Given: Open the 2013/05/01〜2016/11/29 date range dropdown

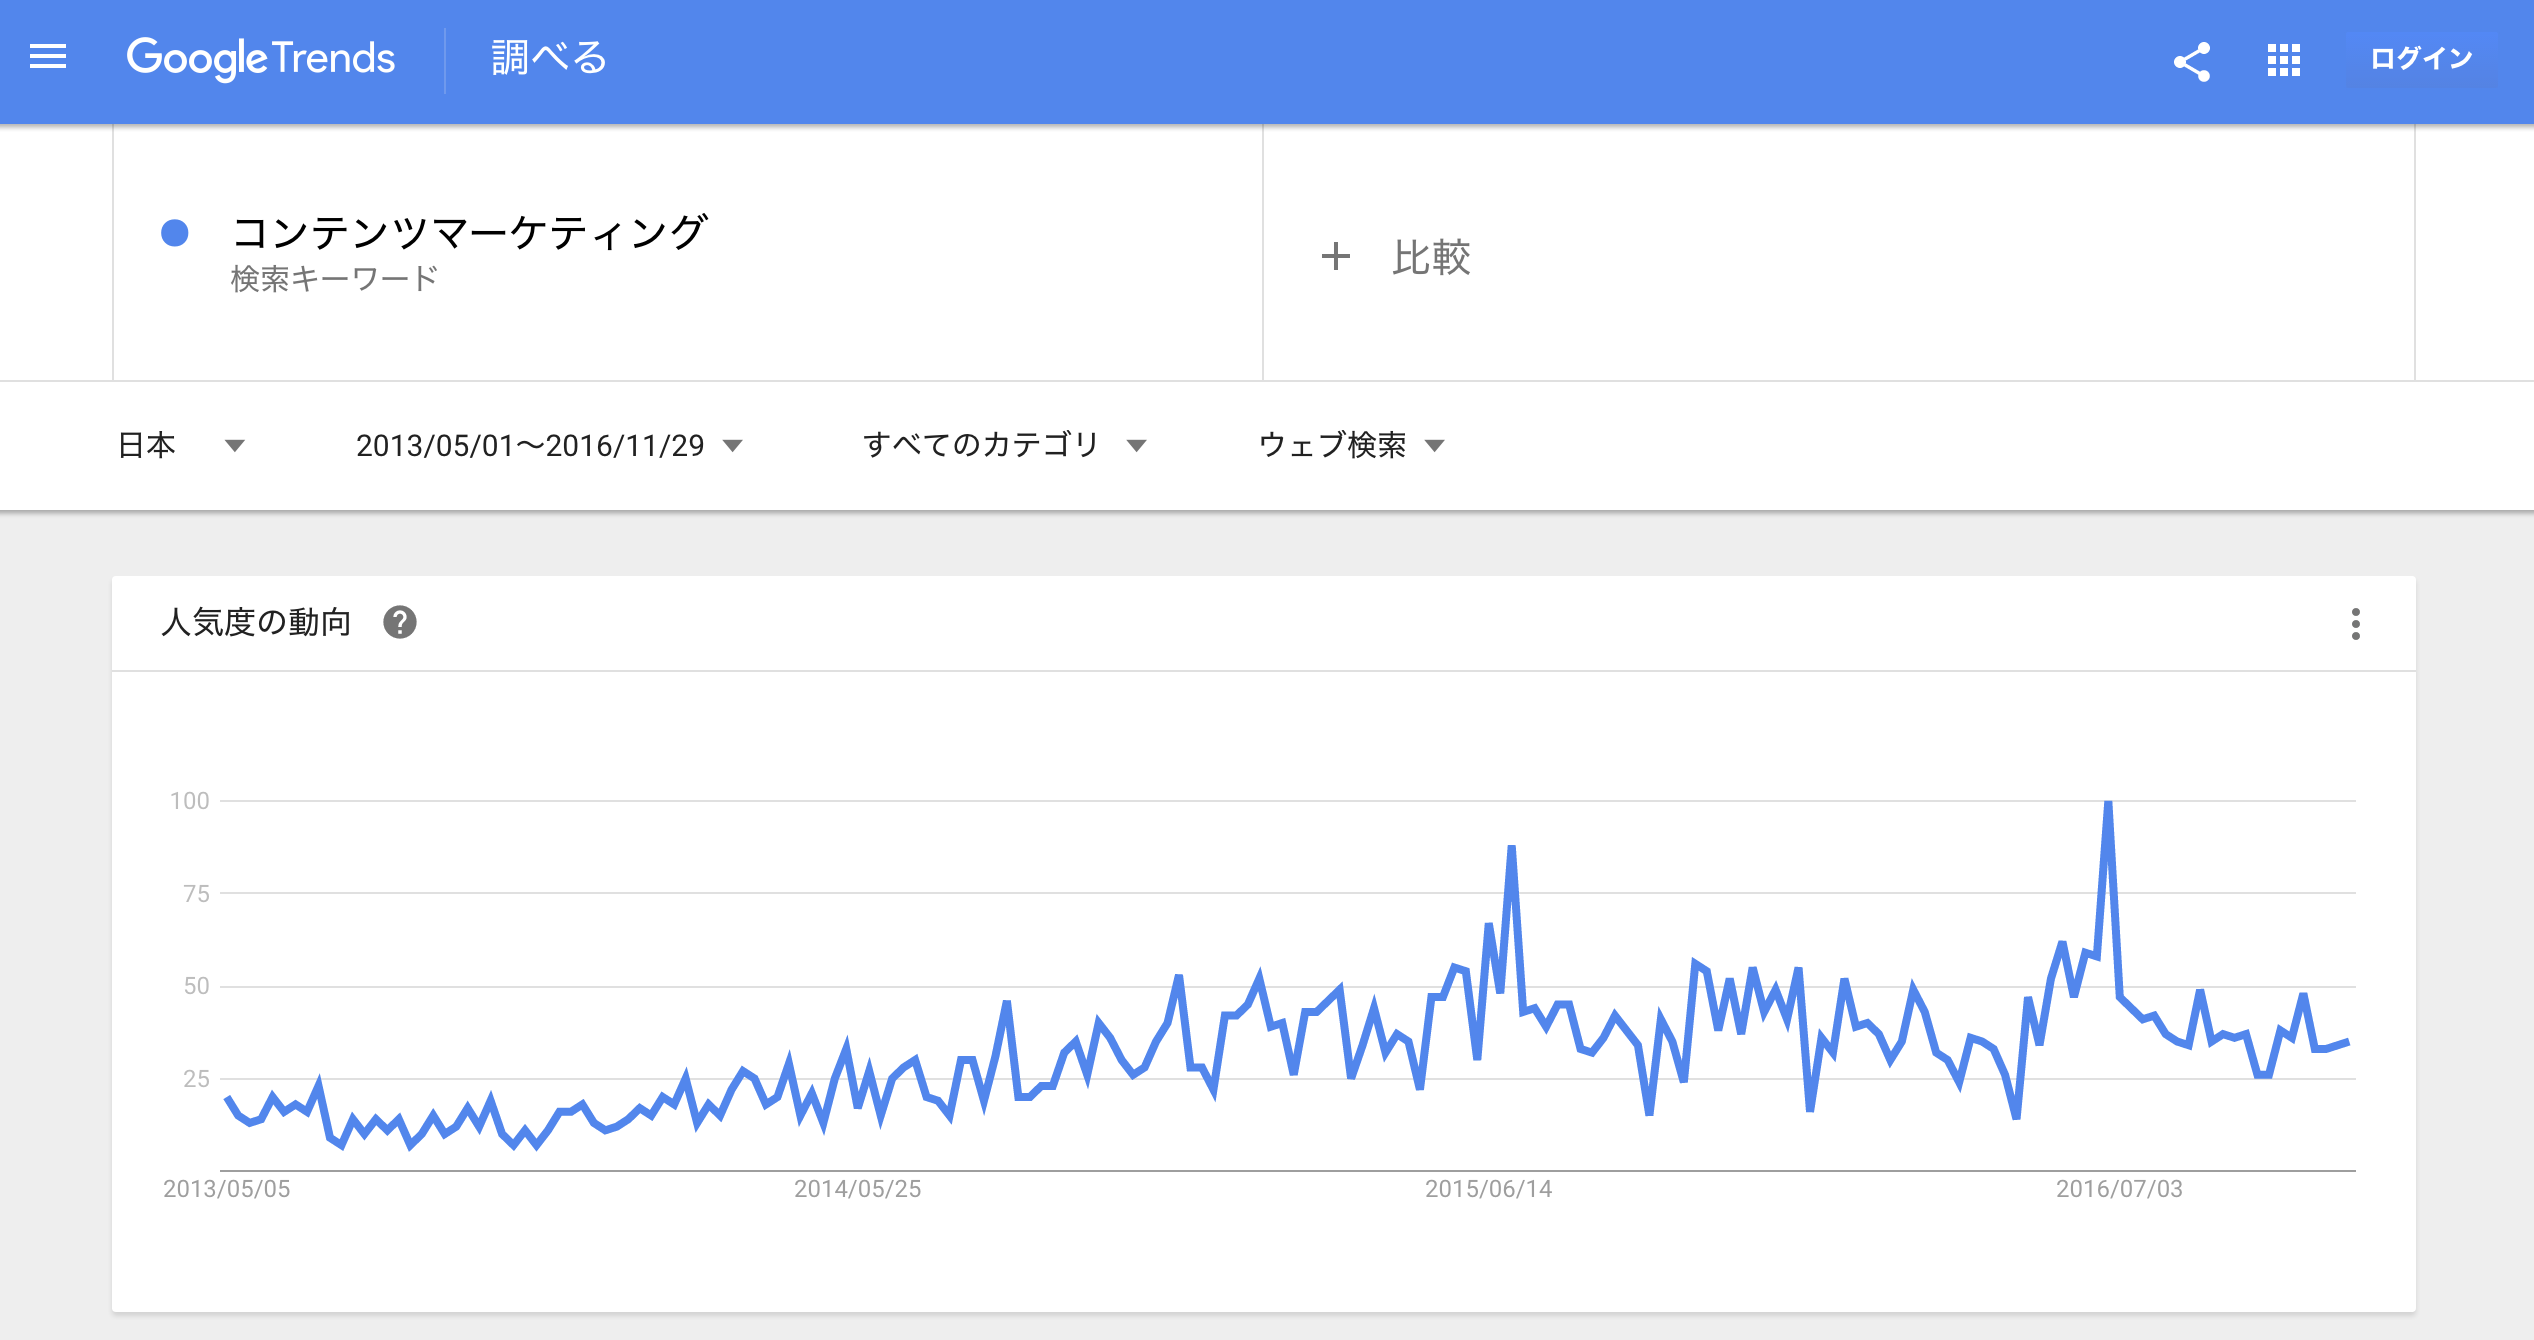Looking at the screenshot, I should 549,445.
